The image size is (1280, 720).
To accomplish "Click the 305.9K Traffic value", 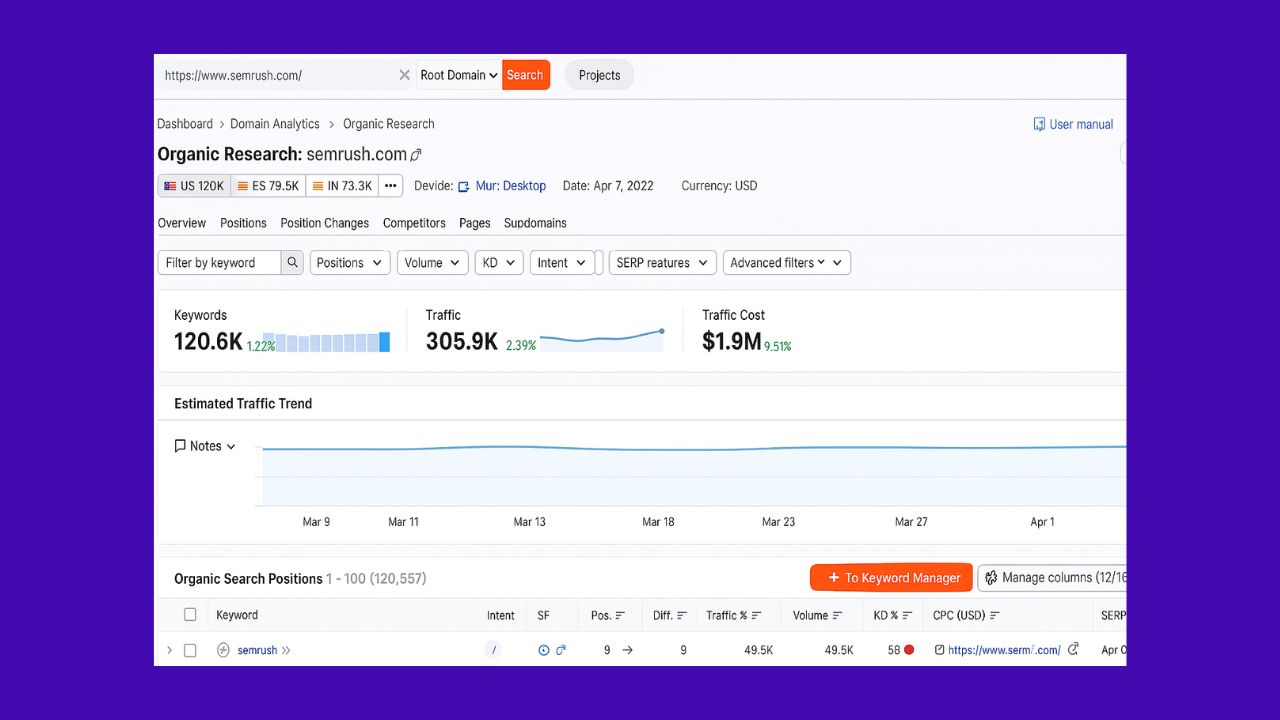I will pos(462,341).
